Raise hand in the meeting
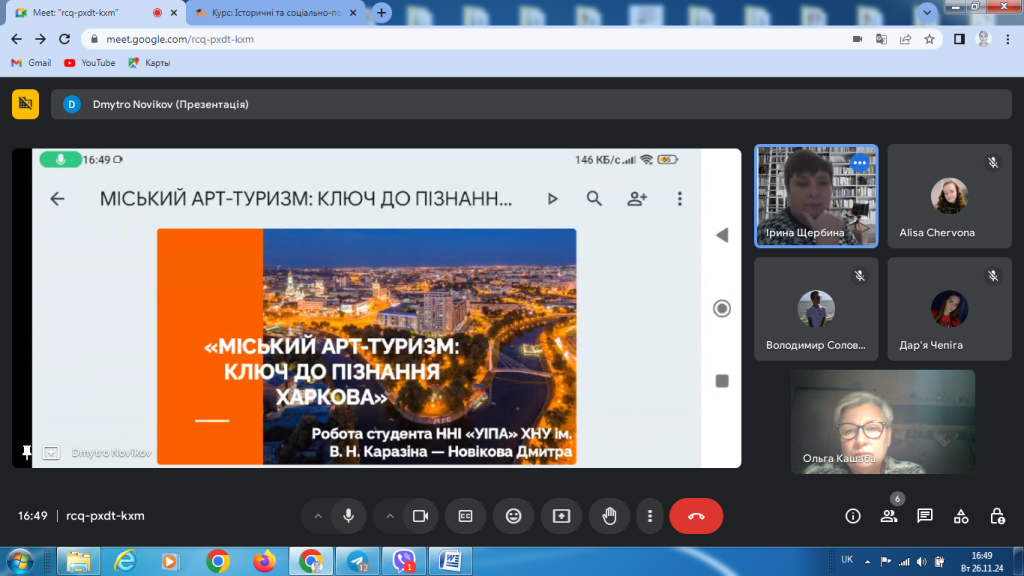This screenshot has width=1024, height=576. [x=608, y=516]
